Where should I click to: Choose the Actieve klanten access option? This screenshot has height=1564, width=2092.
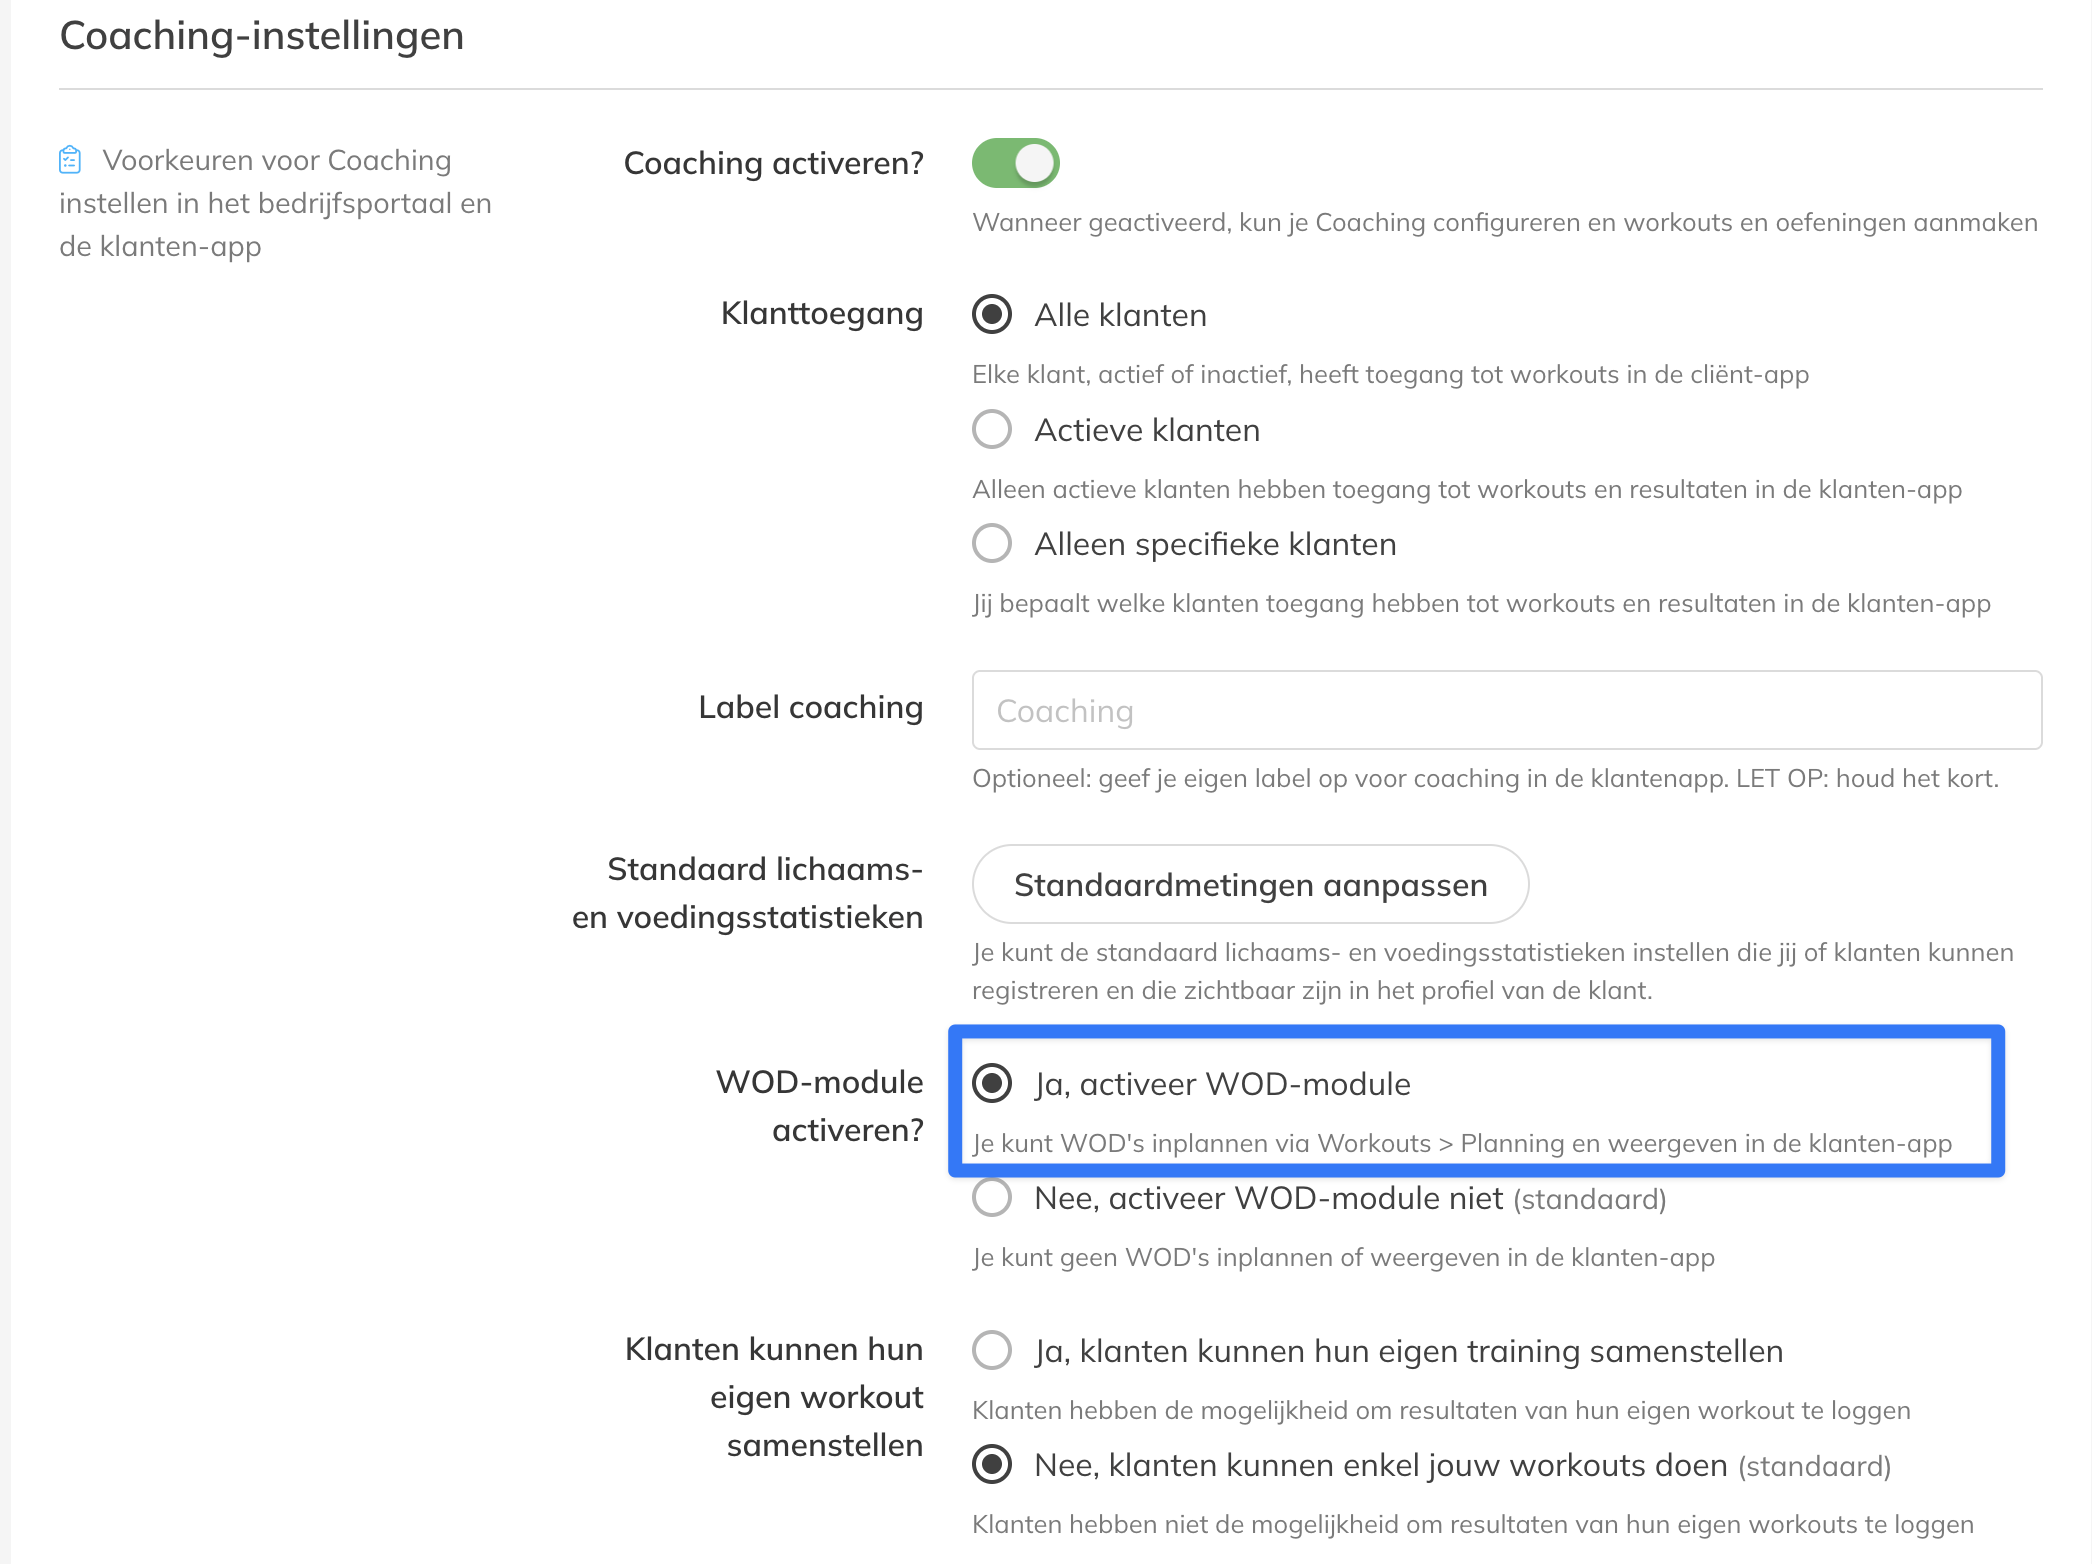pyautogui.click(x=992, y=430)
